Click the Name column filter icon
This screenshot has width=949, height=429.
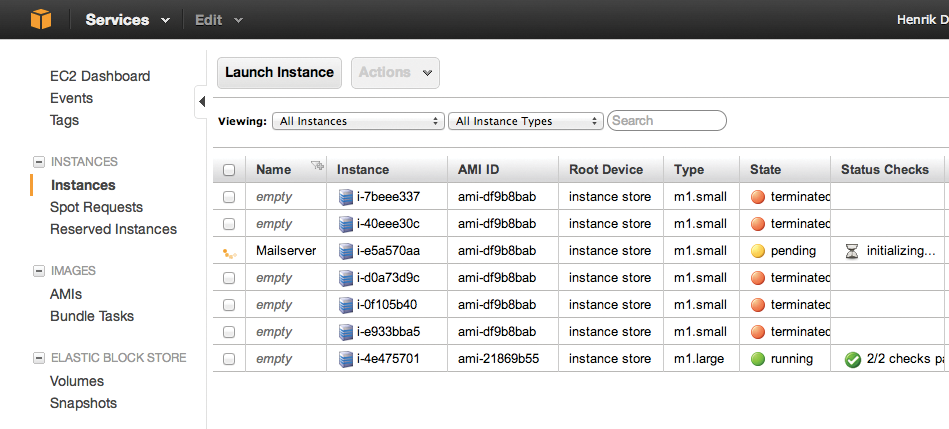tap(318, 167)
